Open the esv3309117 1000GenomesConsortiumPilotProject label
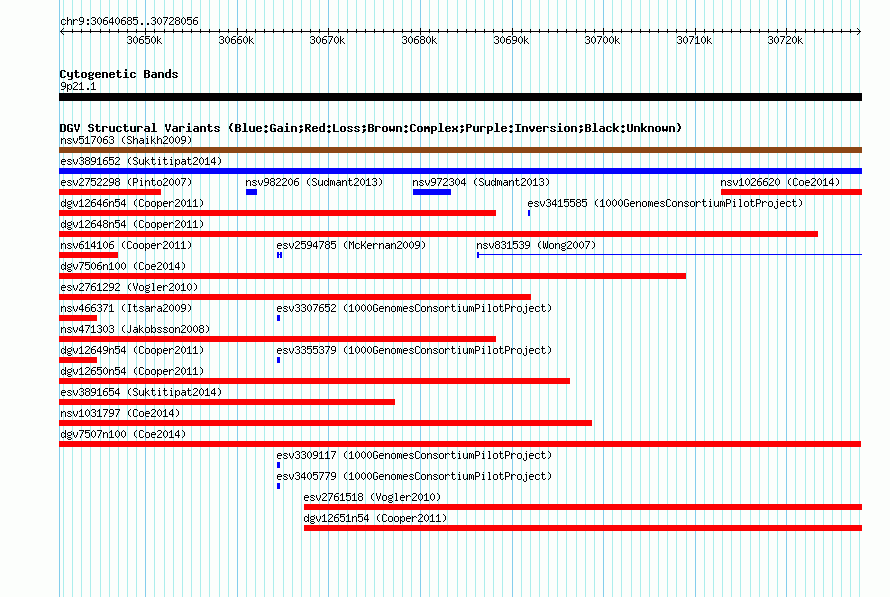Image resolution: width=890 pixels, height=597 pixels. pos(414,455)
